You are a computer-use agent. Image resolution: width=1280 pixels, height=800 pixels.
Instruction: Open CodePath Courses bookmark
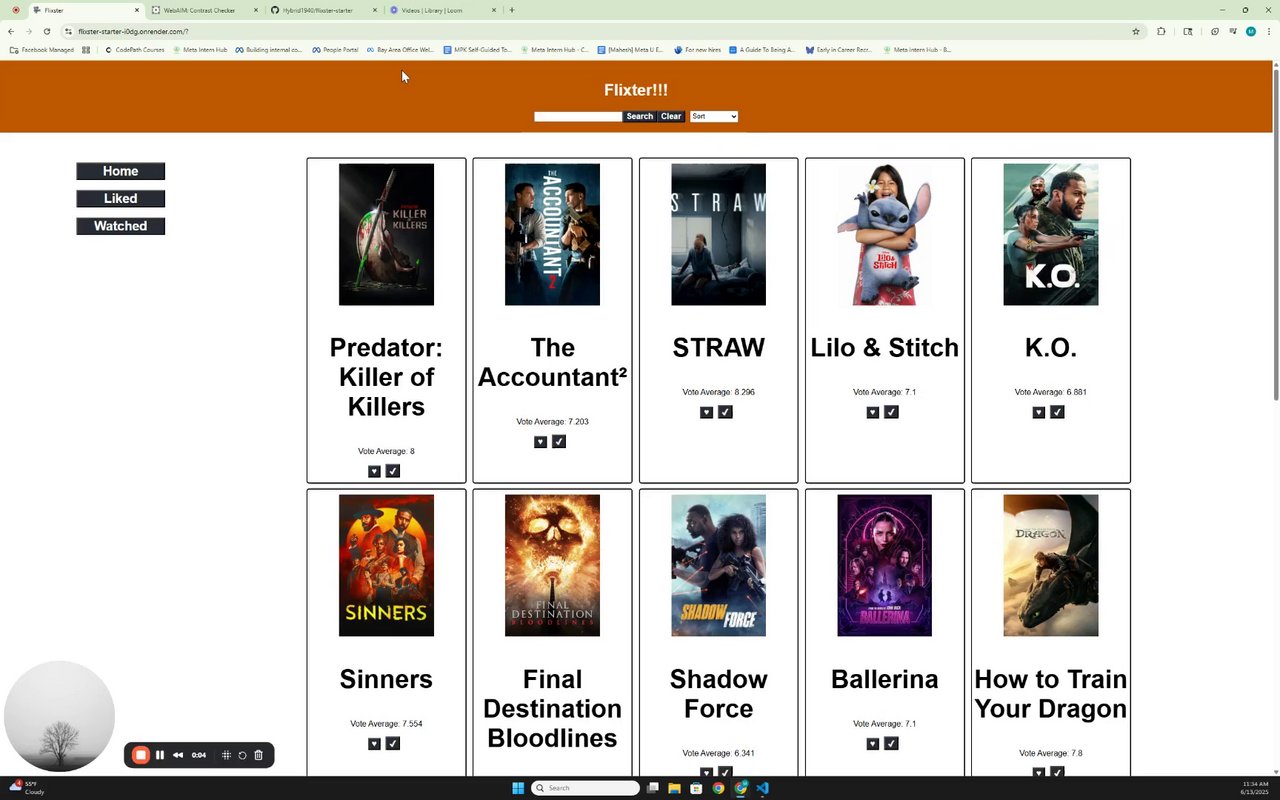coord(135,49)
